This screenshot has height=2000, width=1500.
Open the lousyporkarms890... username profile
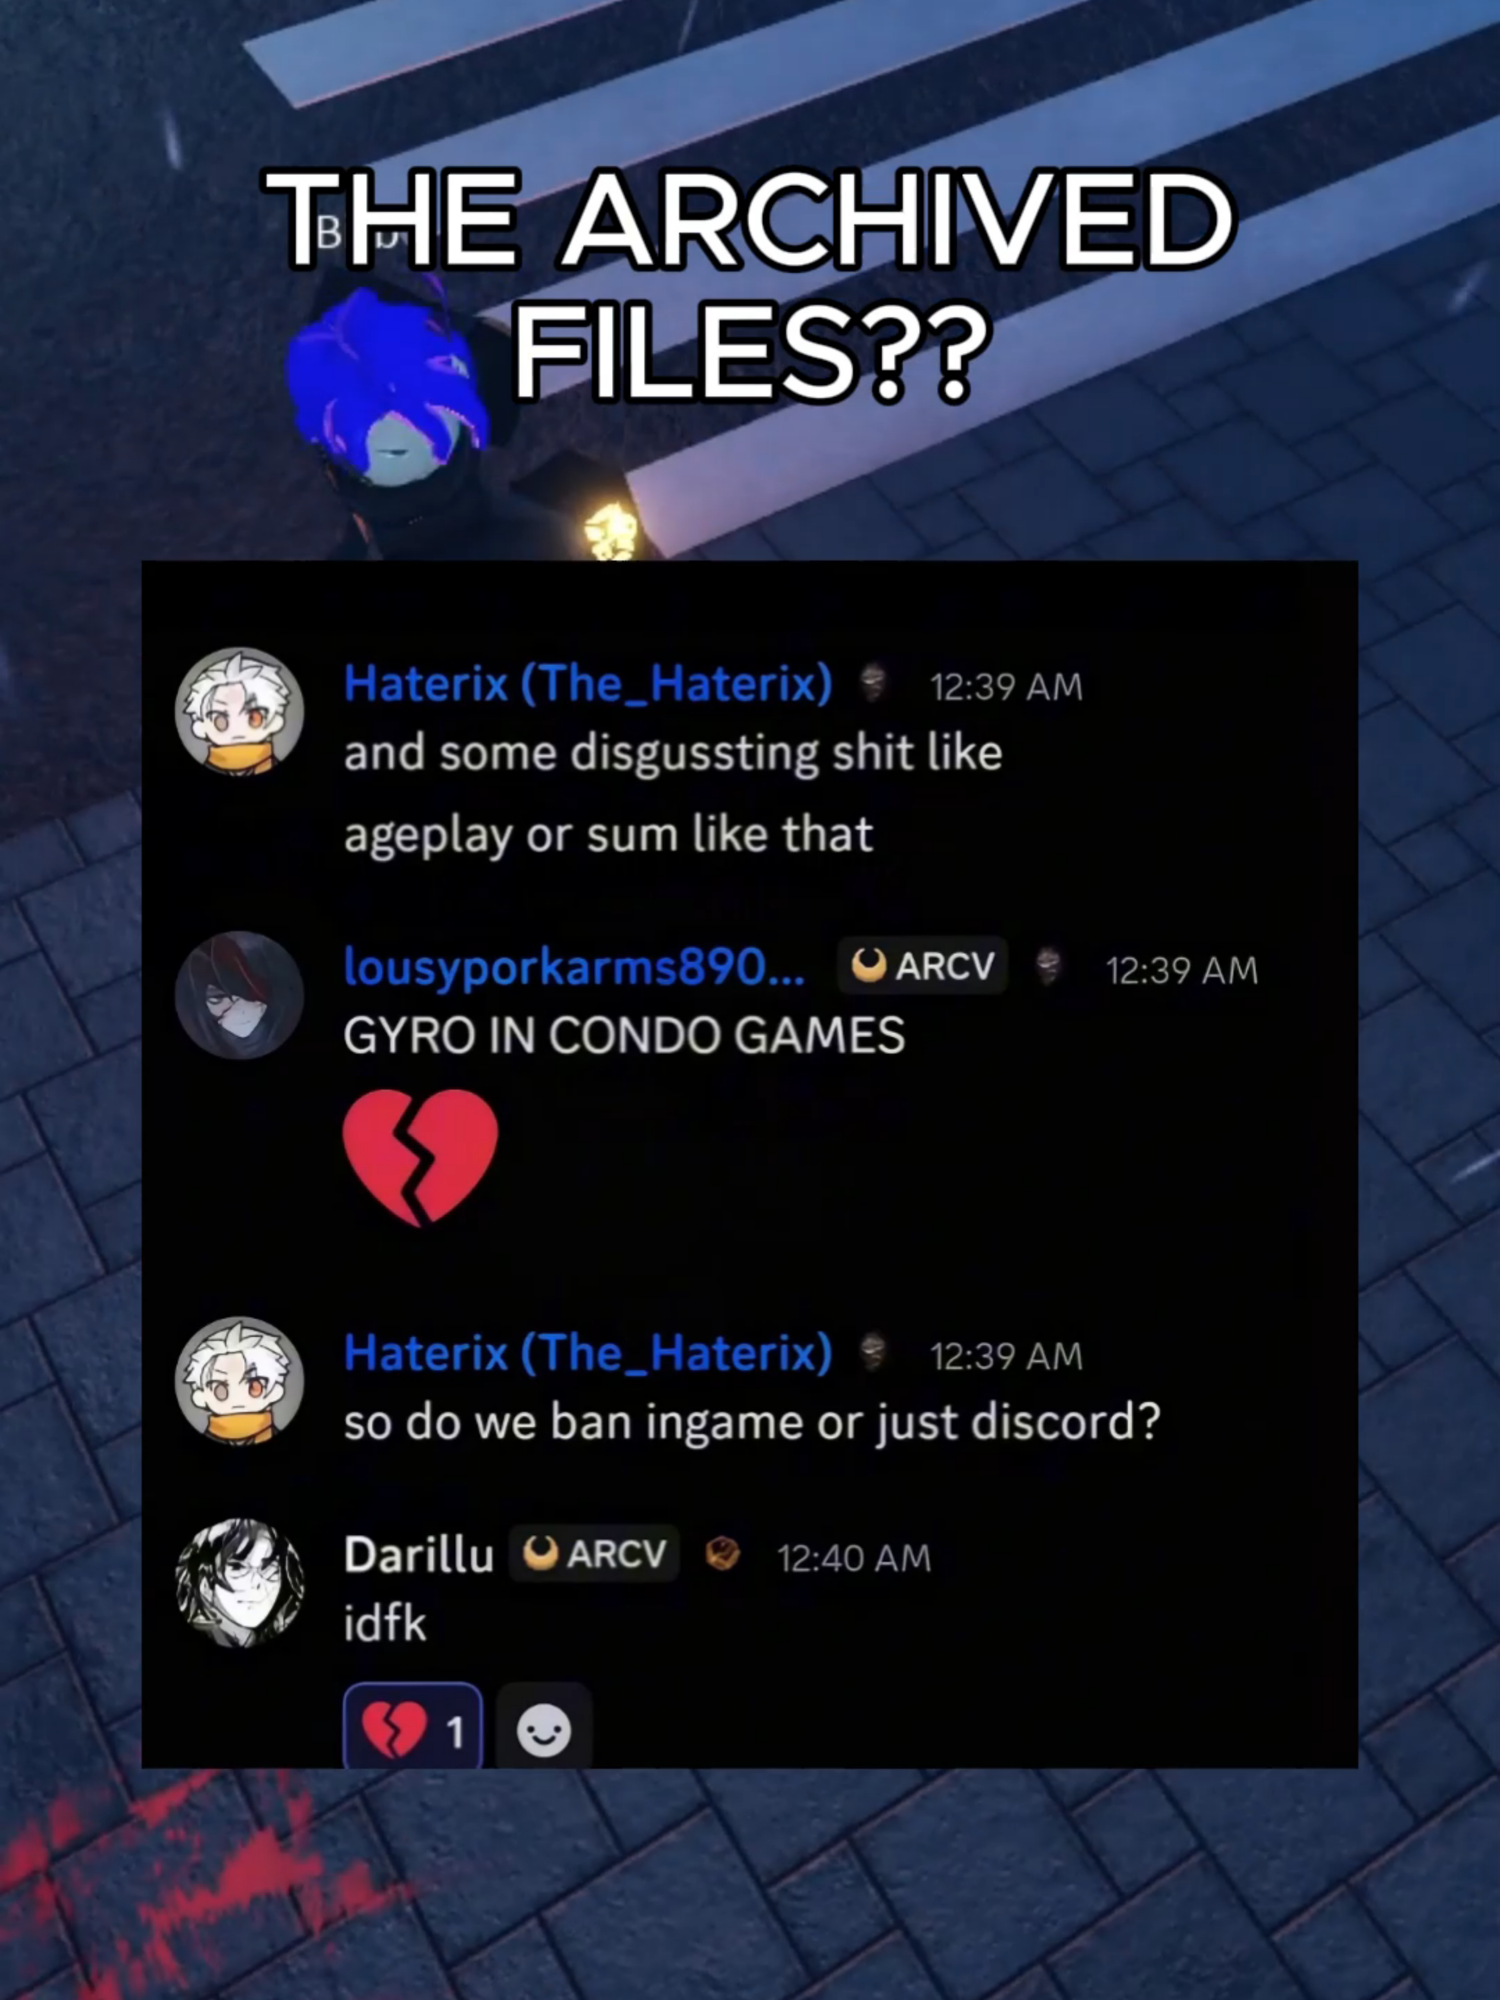[x=574, y=967]
